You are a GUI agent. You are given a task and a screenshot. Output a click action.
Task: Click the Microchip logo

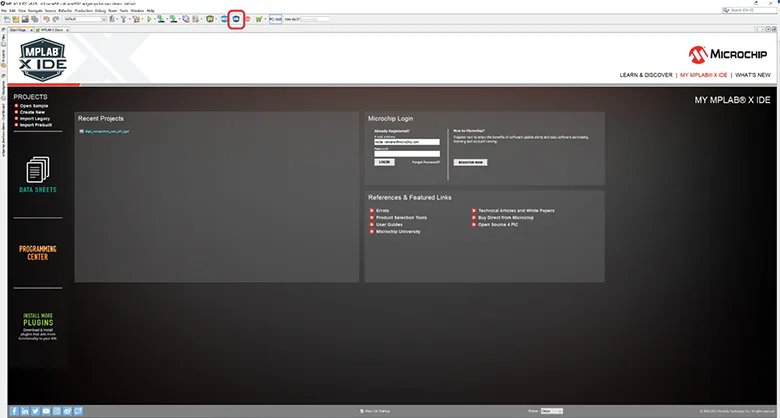pyautogui.click(x=727, y=54)
